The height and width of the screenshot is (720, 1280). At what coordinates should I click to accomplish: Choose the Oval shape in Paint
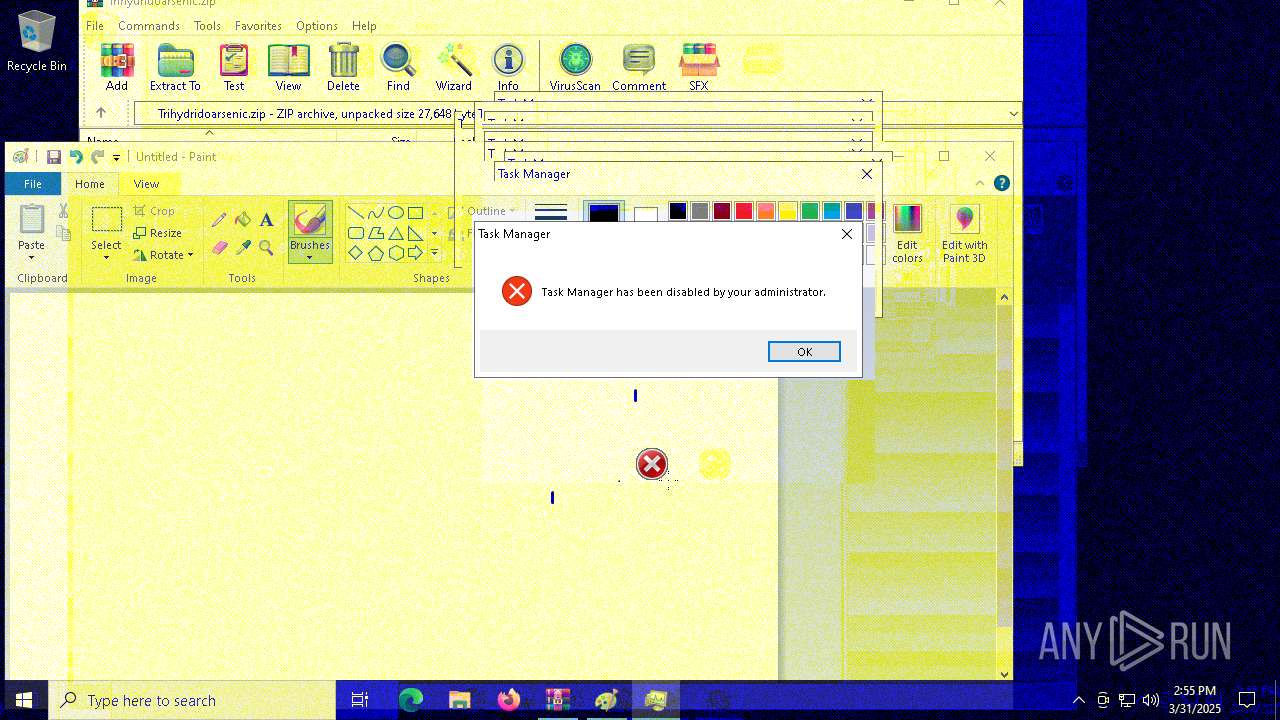396,213
